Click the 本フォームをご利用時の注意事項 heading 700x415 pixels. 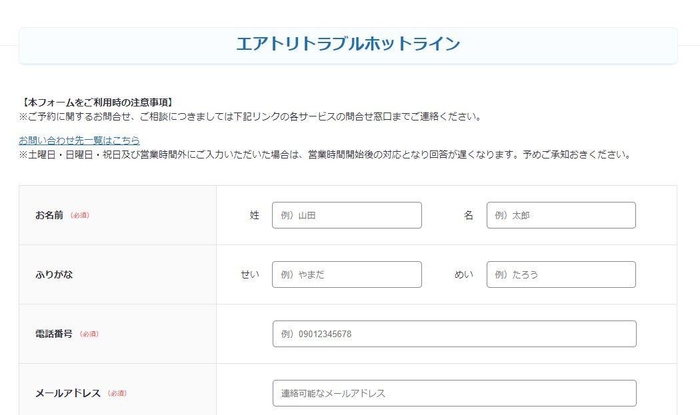[x=97, y=102]
